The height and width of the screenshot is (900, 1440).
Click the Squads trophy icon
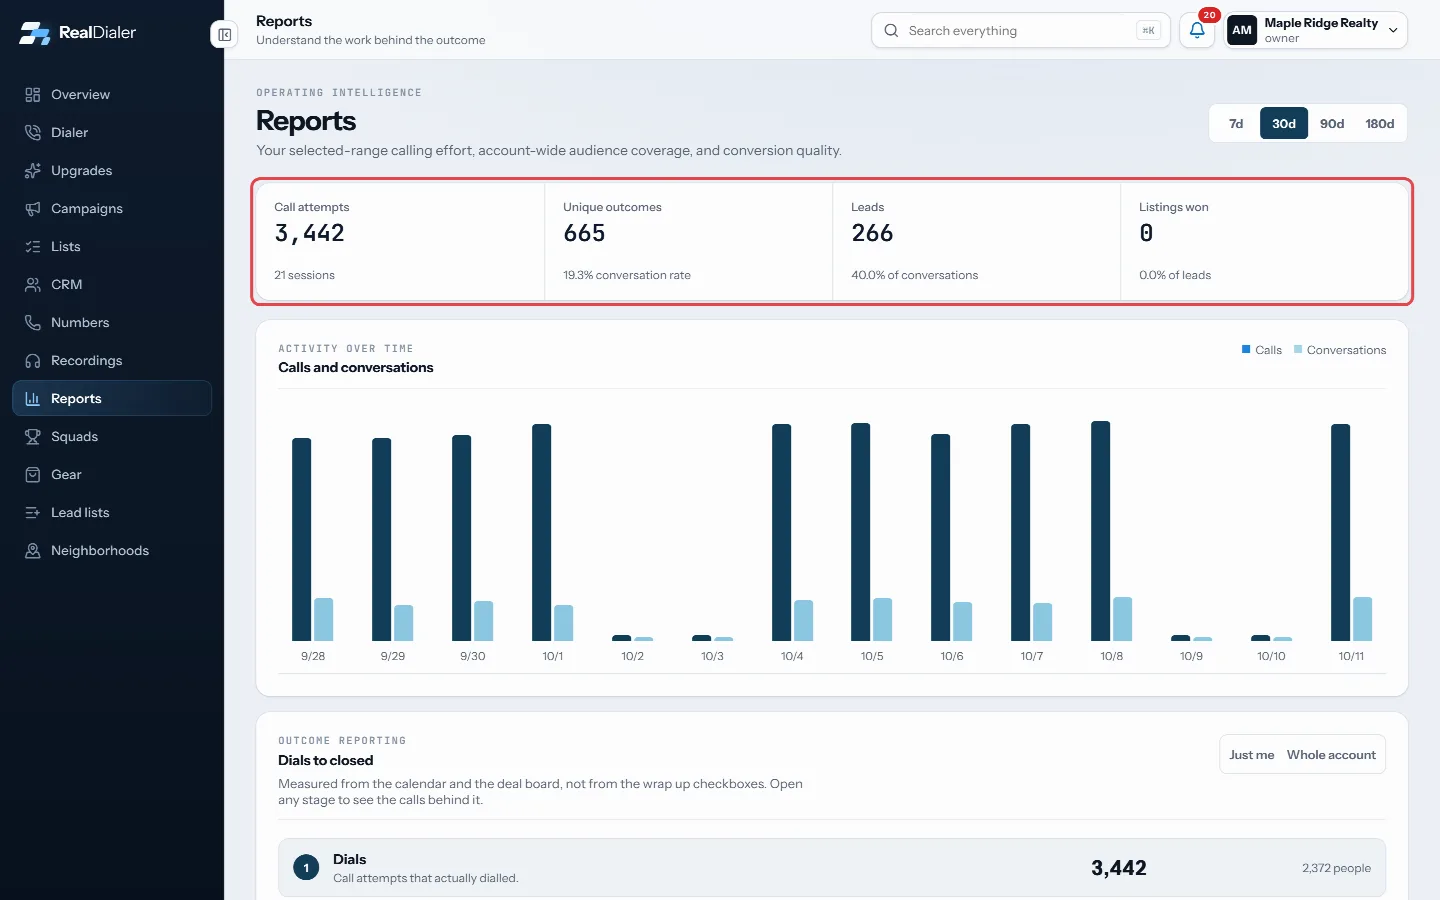pyautogui.click(x=33, y=437)
